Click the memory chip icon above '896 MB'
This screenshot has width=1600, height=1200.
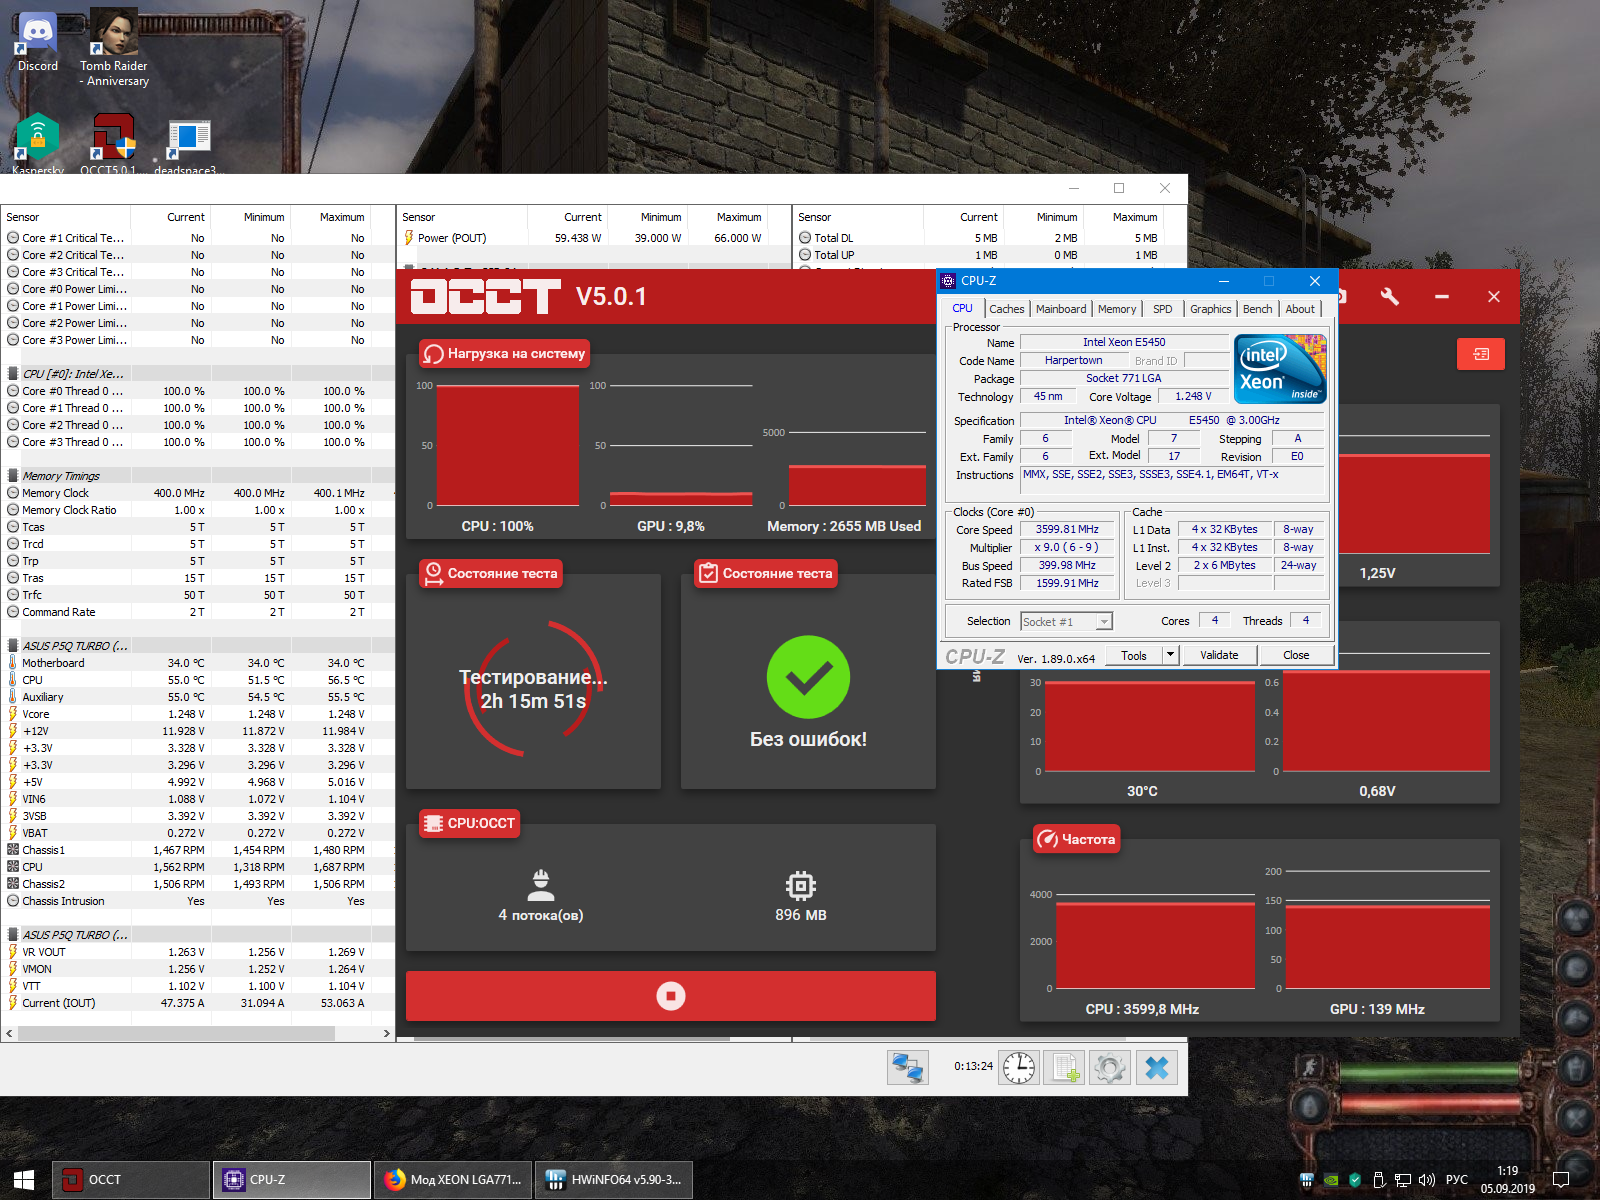[801, 885]
